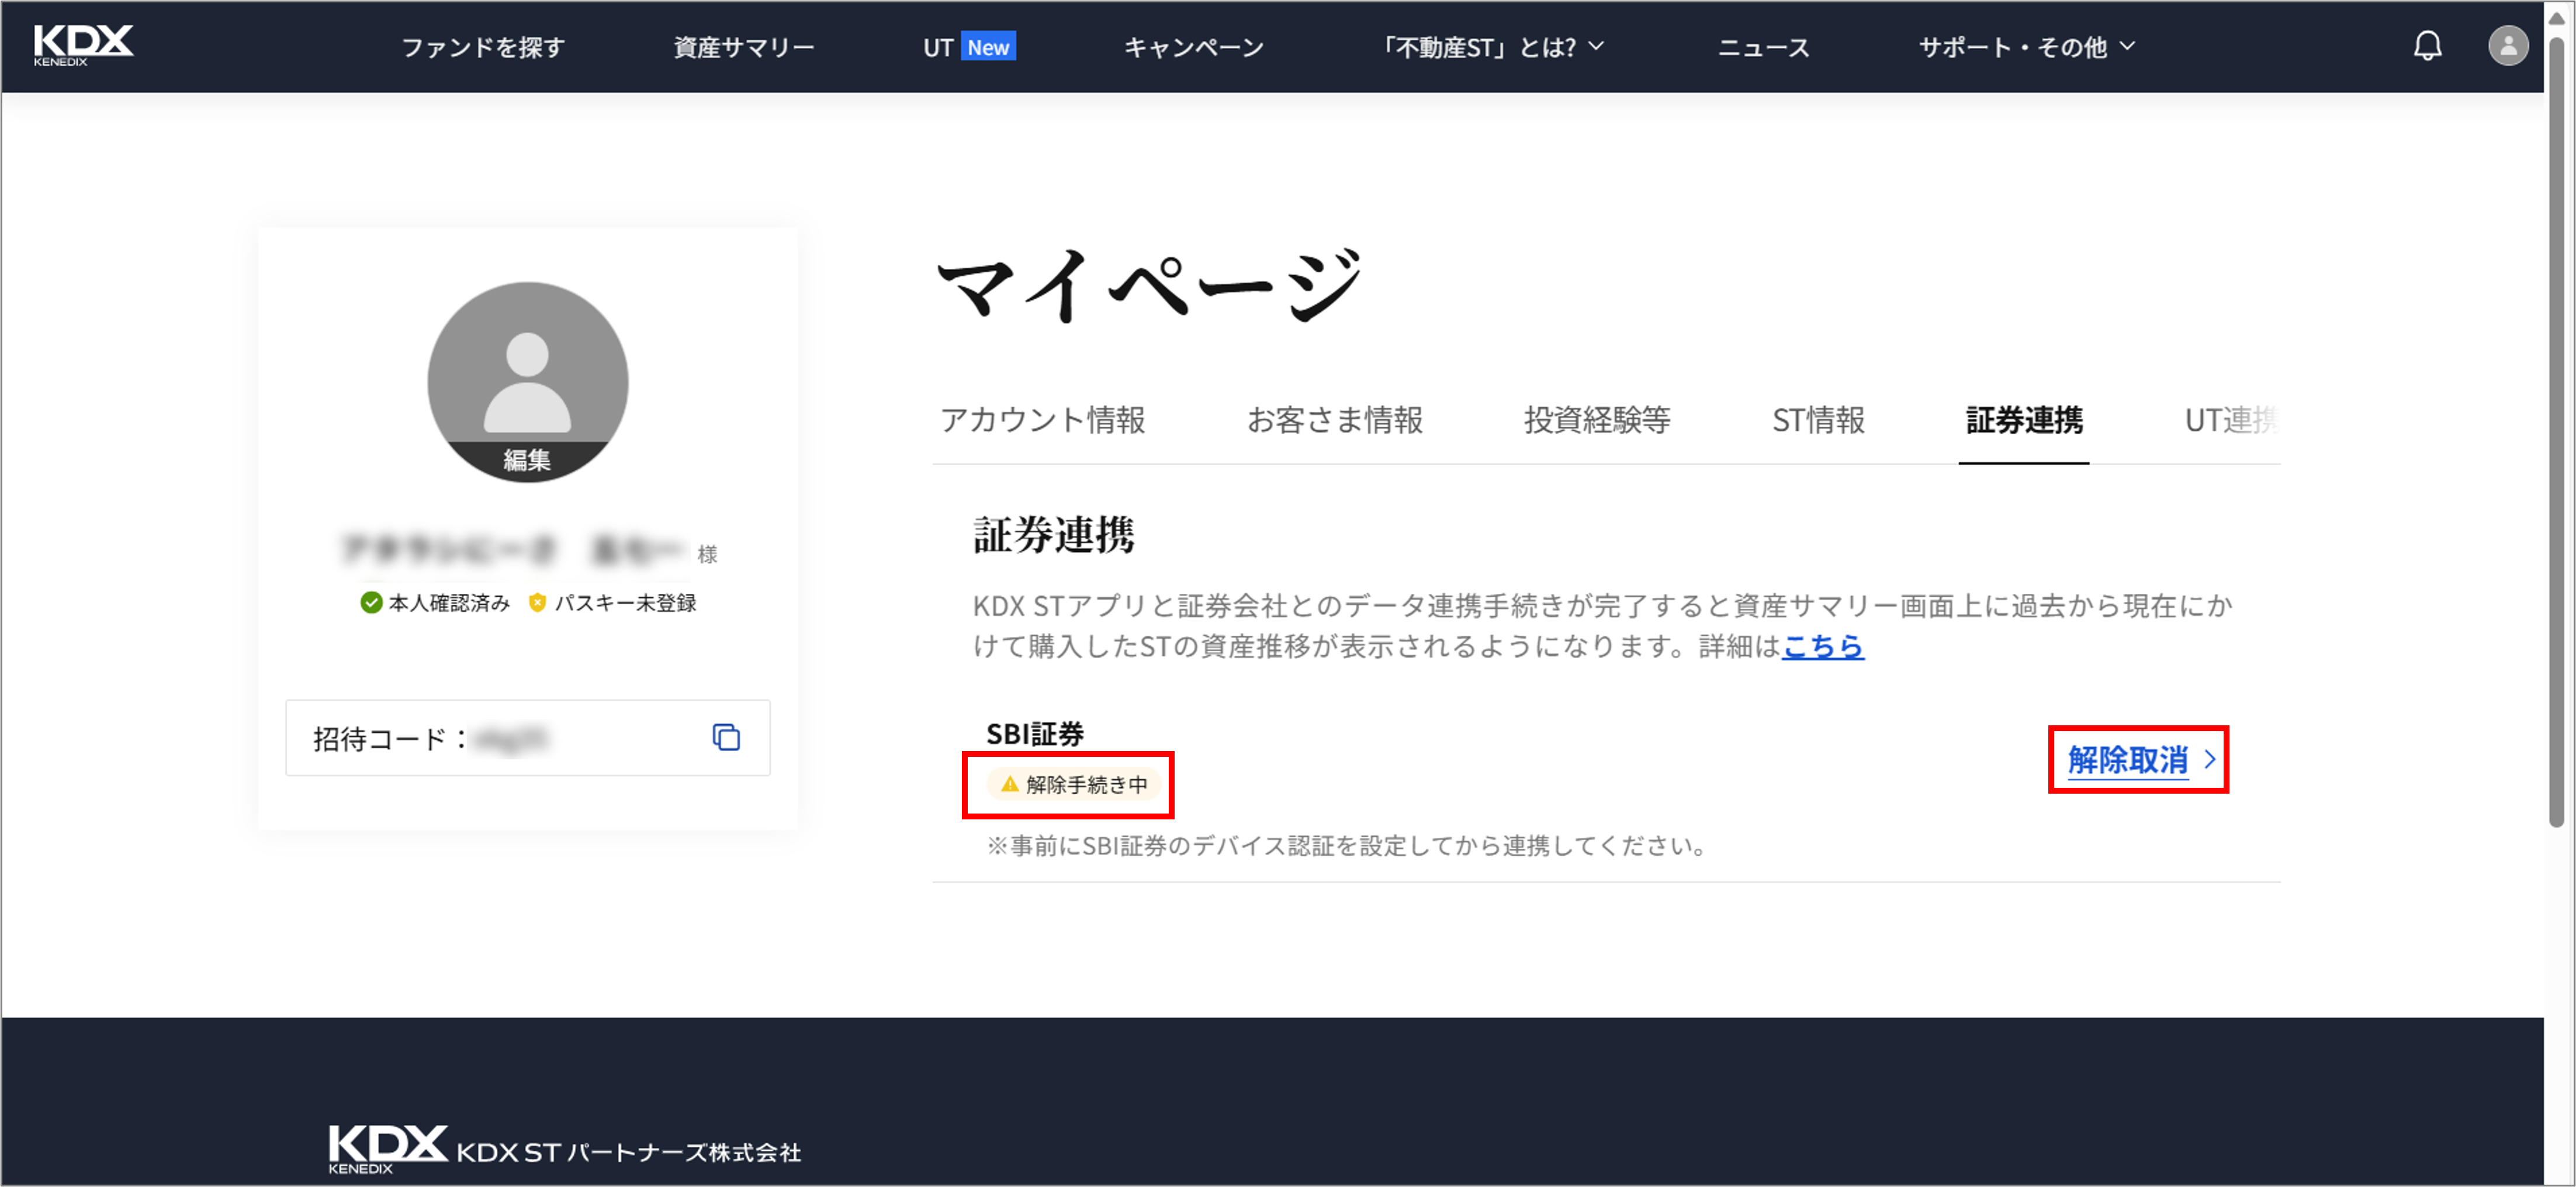
Task: Click the SBI証券 label
Action: (1034, 734)
